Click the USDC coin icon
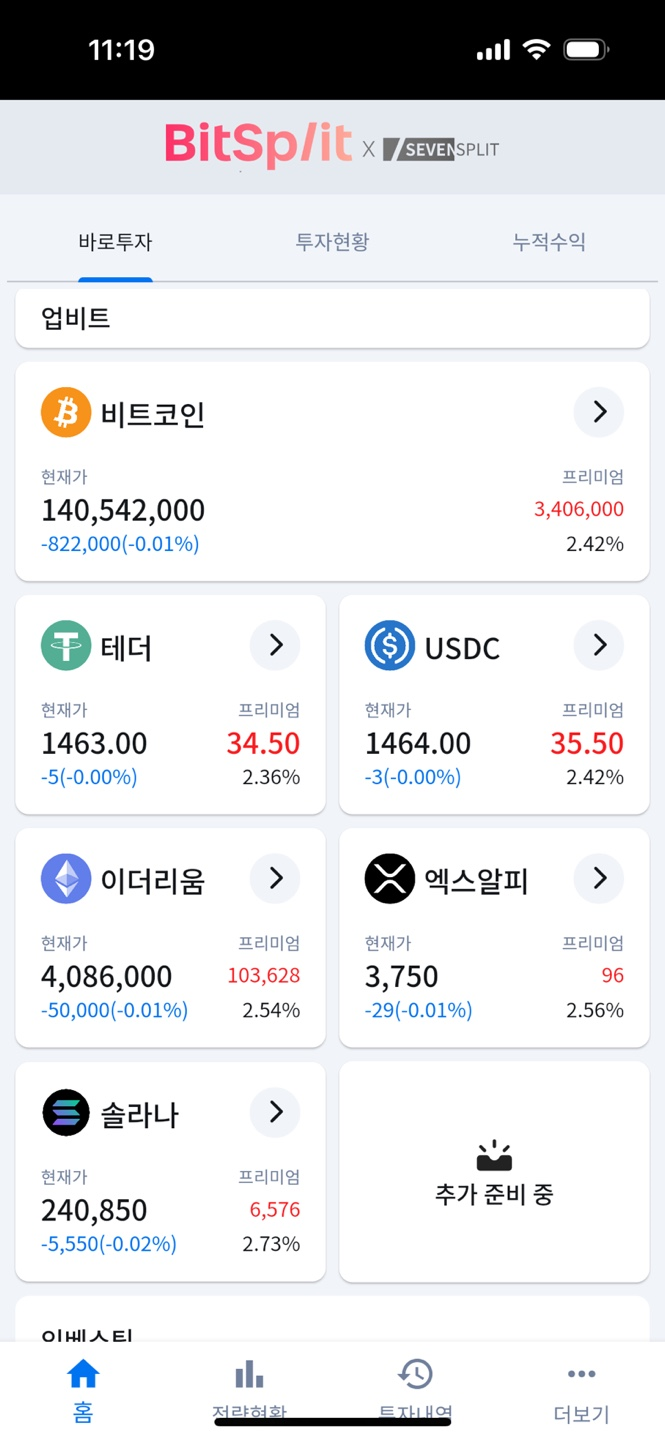The width and height of the screenshot is (665, 1440). point(389,645)
